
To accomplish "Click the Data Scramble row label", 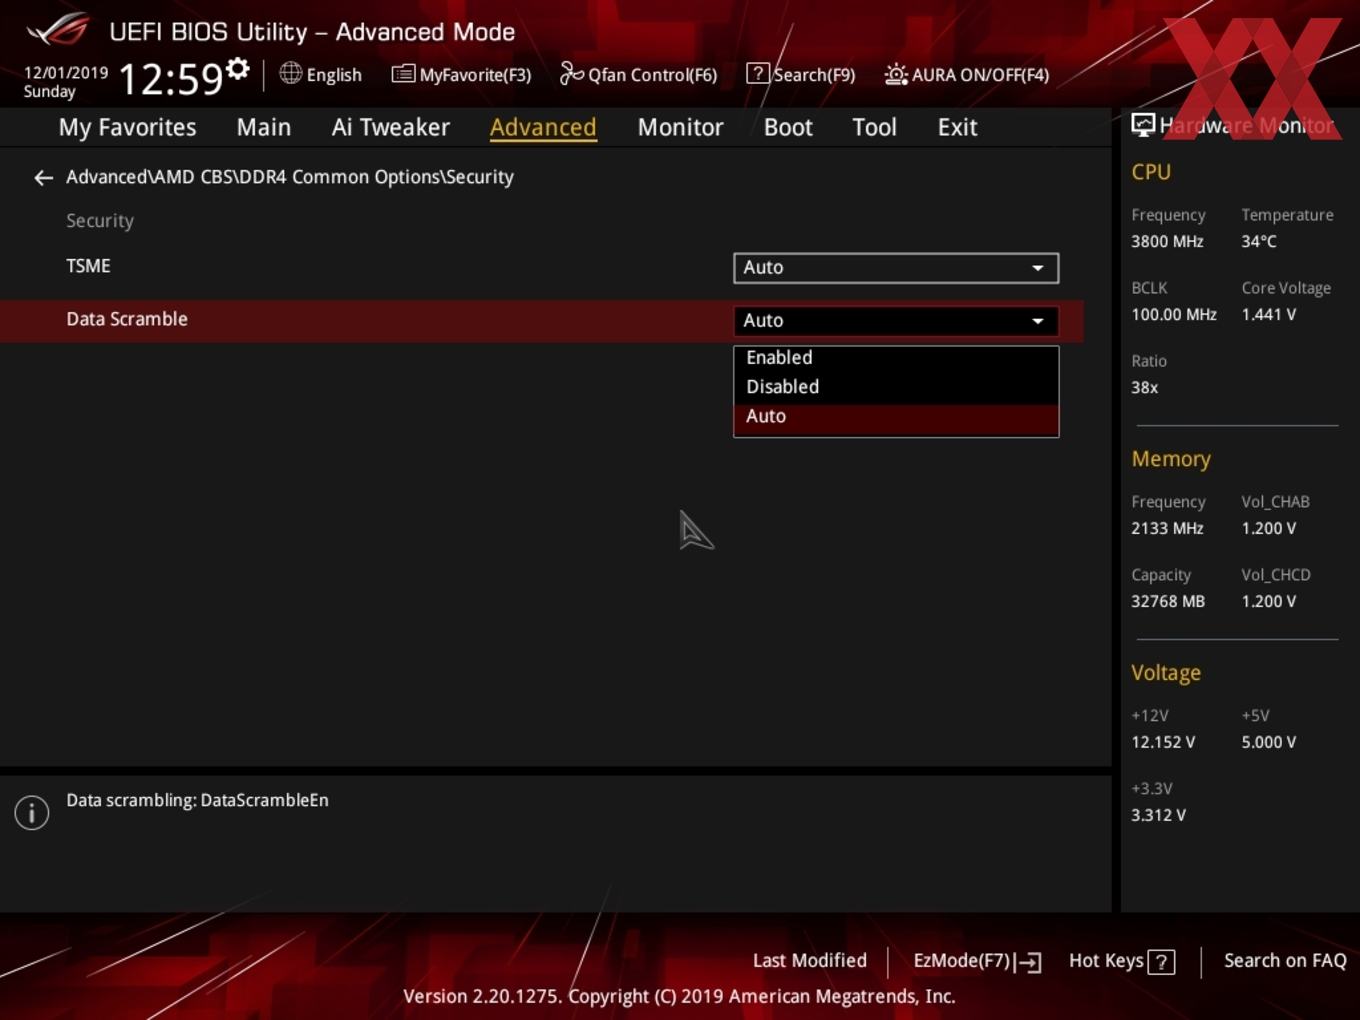I will [x=127, y=319].
